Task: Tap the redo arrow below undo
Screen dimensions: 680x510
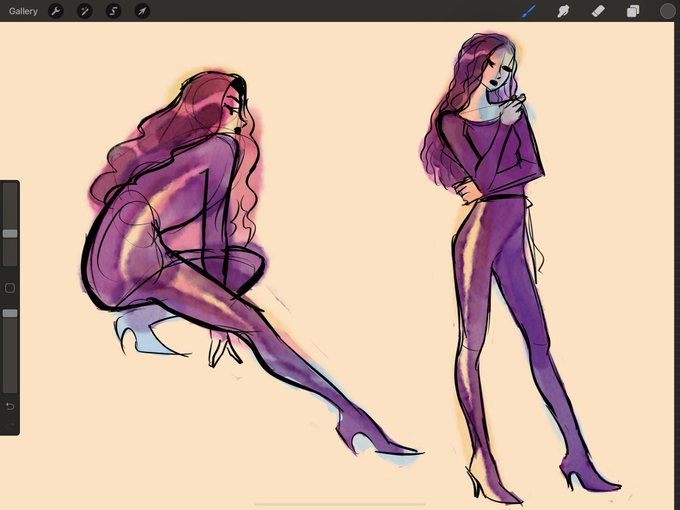Action: coord(10,425)
